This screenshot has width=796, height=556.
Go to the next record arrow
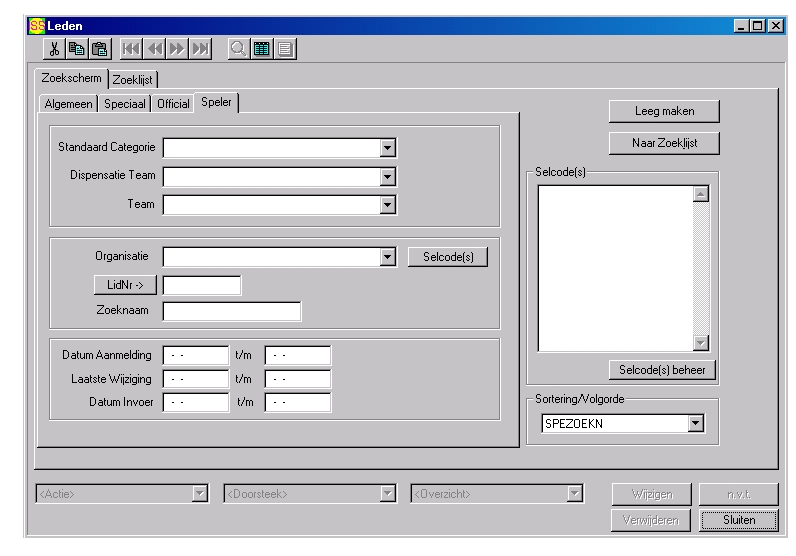point(179,47)
